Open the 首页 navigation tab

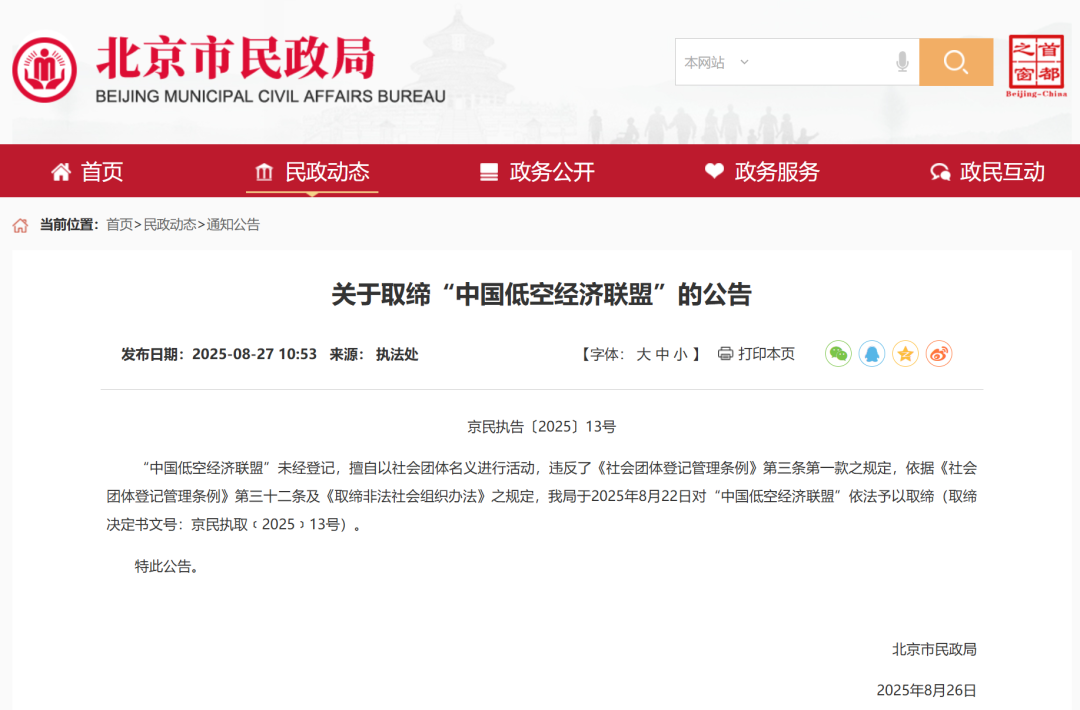point(88,172)
